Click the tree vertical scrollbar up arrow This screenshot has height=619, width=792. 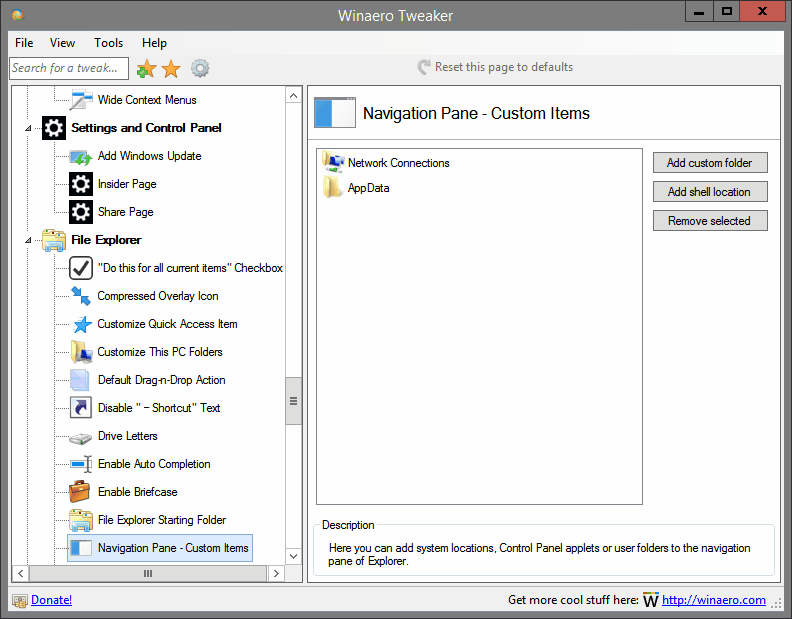click(x=293, y=96)
